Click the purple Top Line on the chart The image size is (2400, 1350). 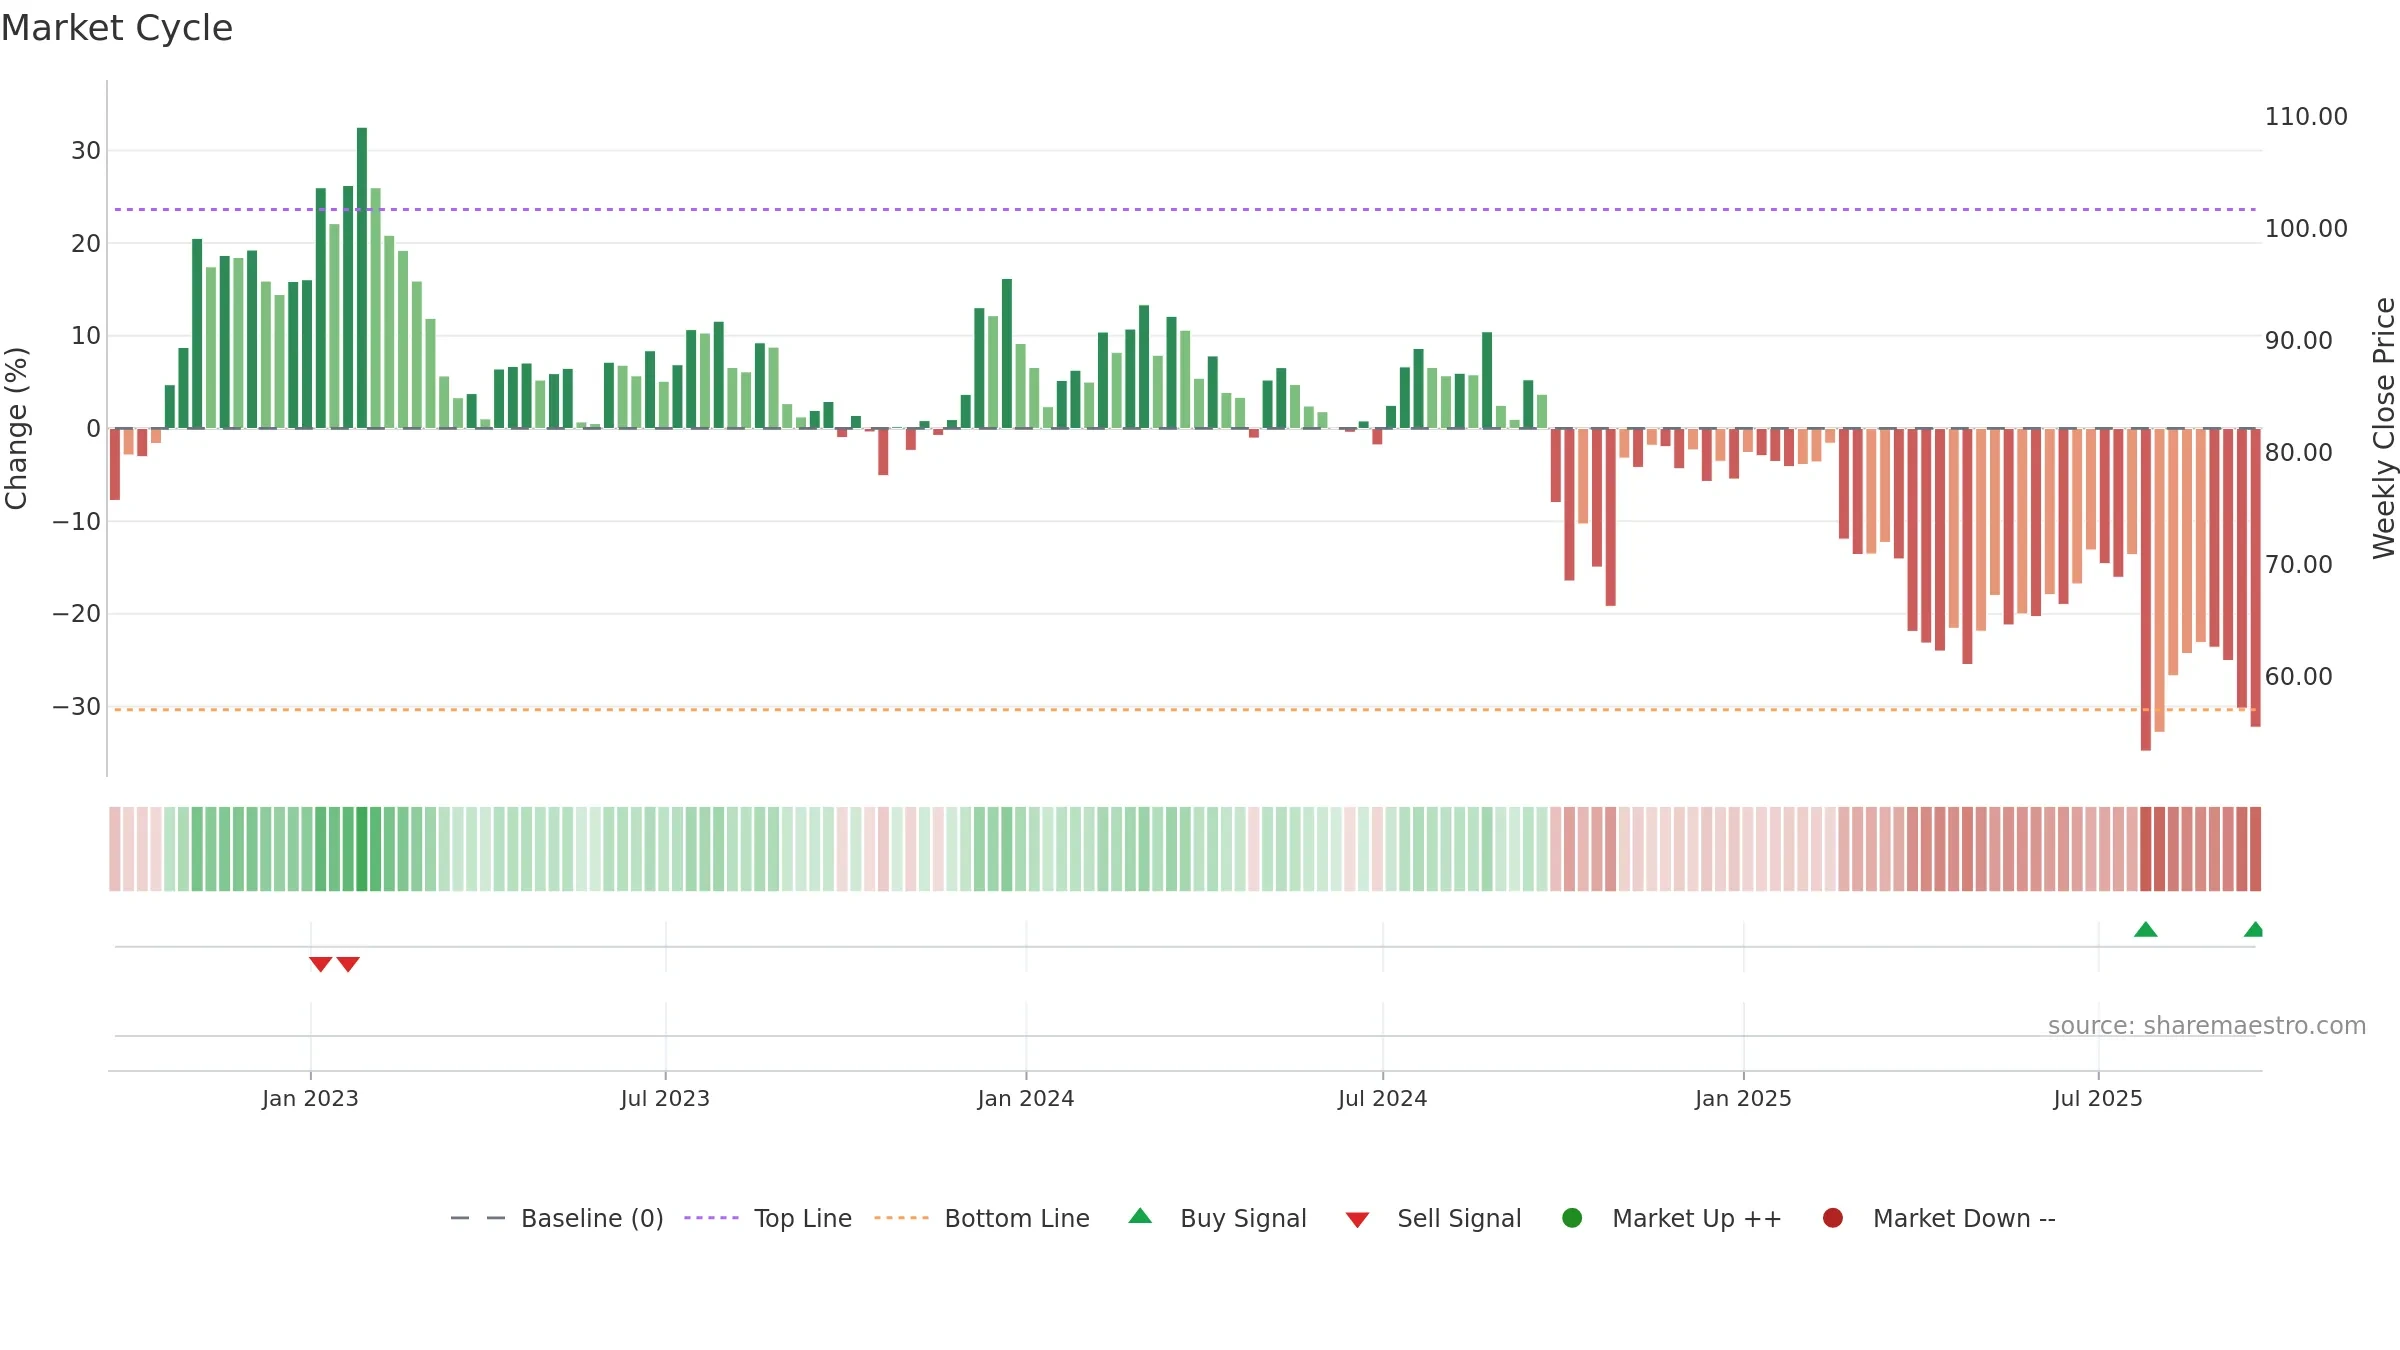coord(1185,209)
